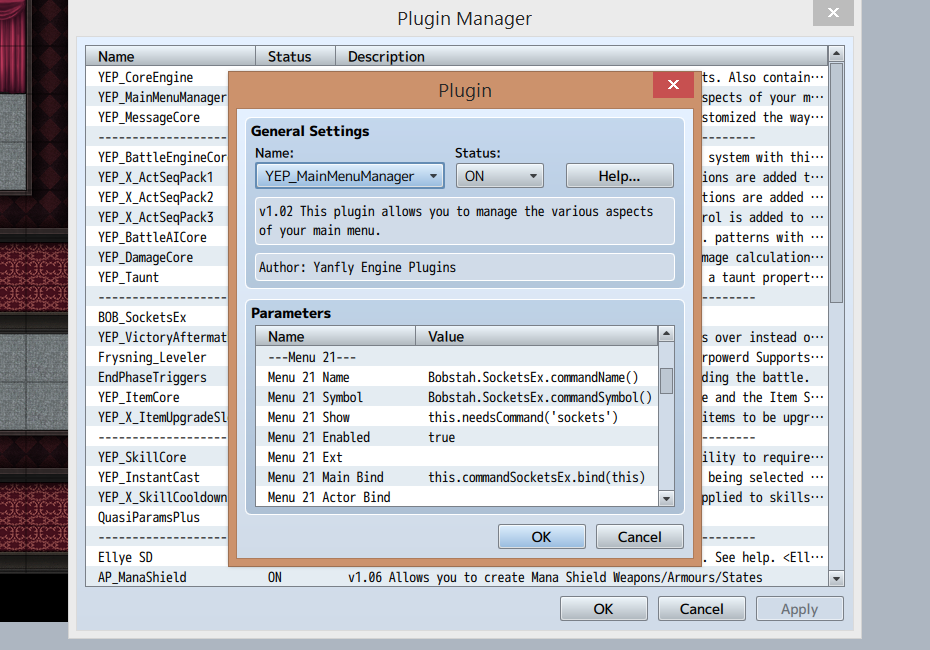
Task: Click Parameters table scroll down arrow
Action: (666, 498)
